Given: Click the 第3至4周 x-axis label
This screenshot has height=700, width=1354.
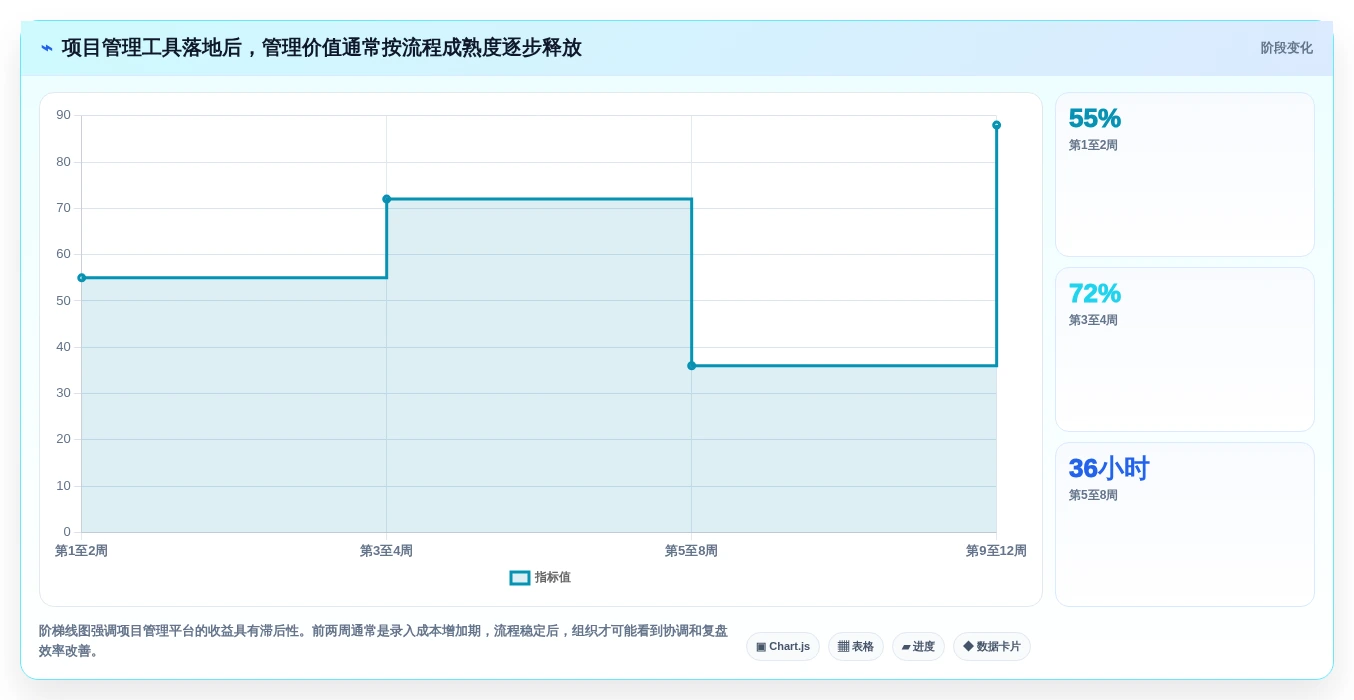Looking at the screenshot, I should pyautogui.click(x=387, y=551).
